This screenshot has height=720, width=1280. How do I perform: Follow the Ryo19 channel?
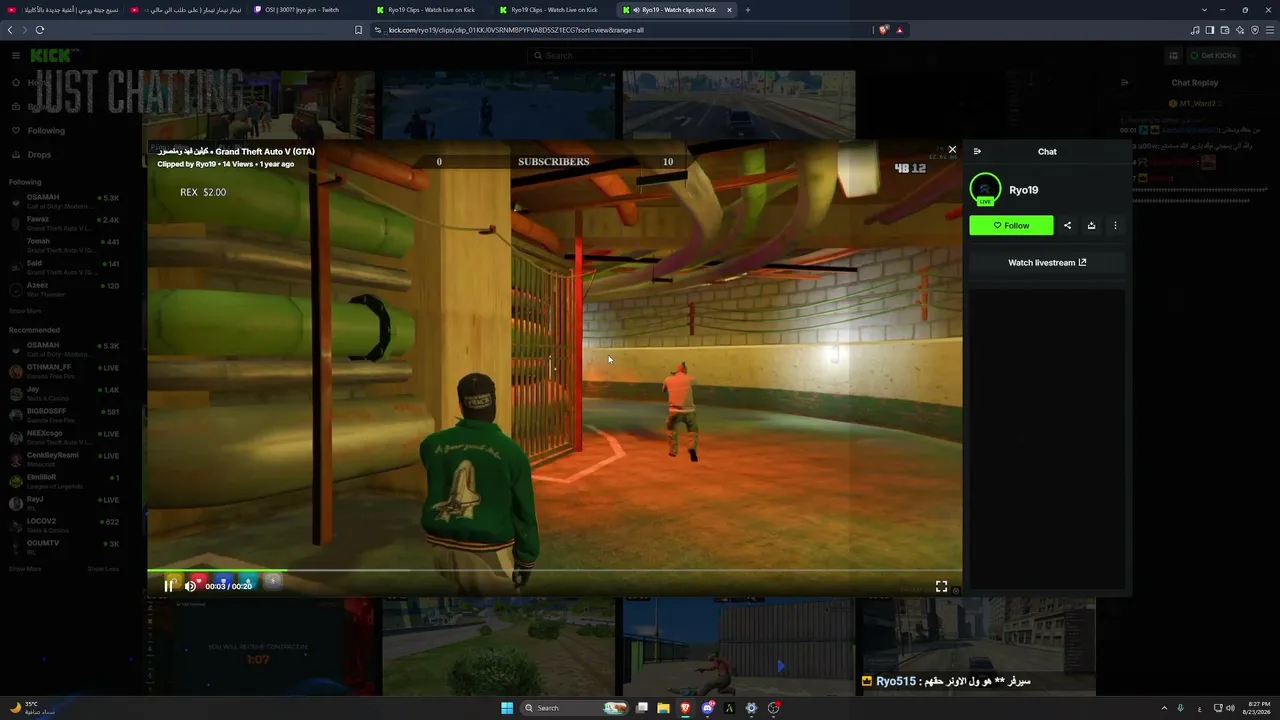click(x=1011, y=226)
